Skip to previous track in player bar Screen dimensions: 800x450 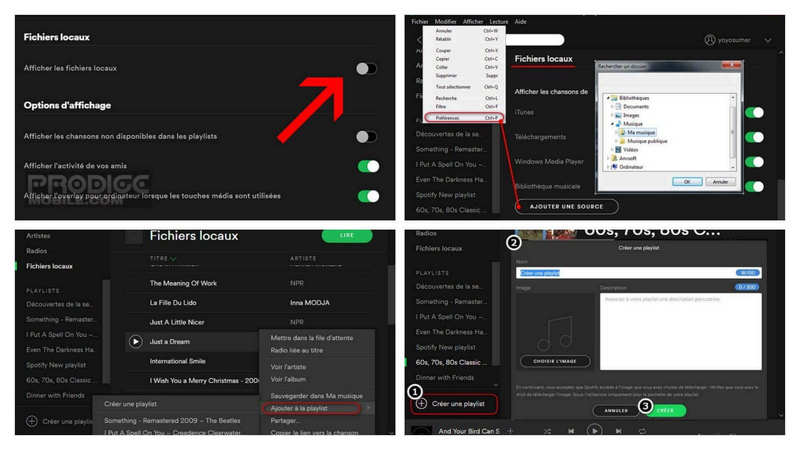coord(571,431)
